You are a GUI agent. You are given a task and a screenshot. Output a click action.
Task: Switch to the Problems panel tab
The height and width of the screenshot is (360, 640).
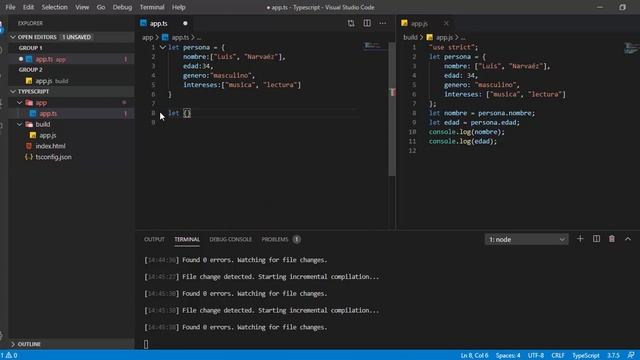[x=275, y=240]
